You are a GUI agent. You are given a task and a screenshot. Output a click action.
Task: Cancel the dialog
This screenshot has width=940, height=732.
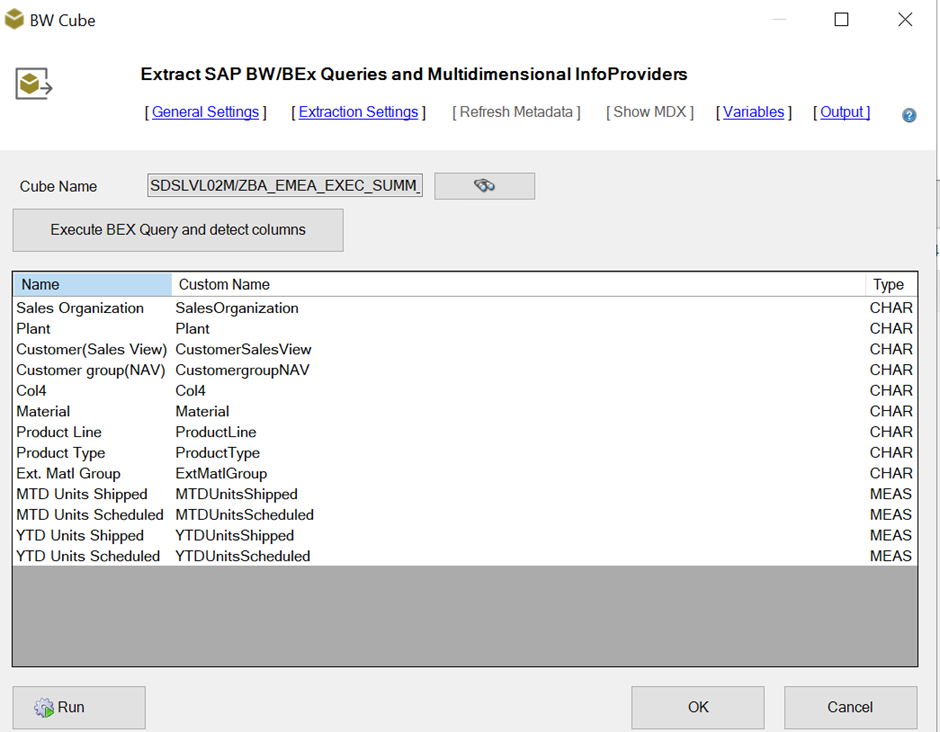point(851,707)
